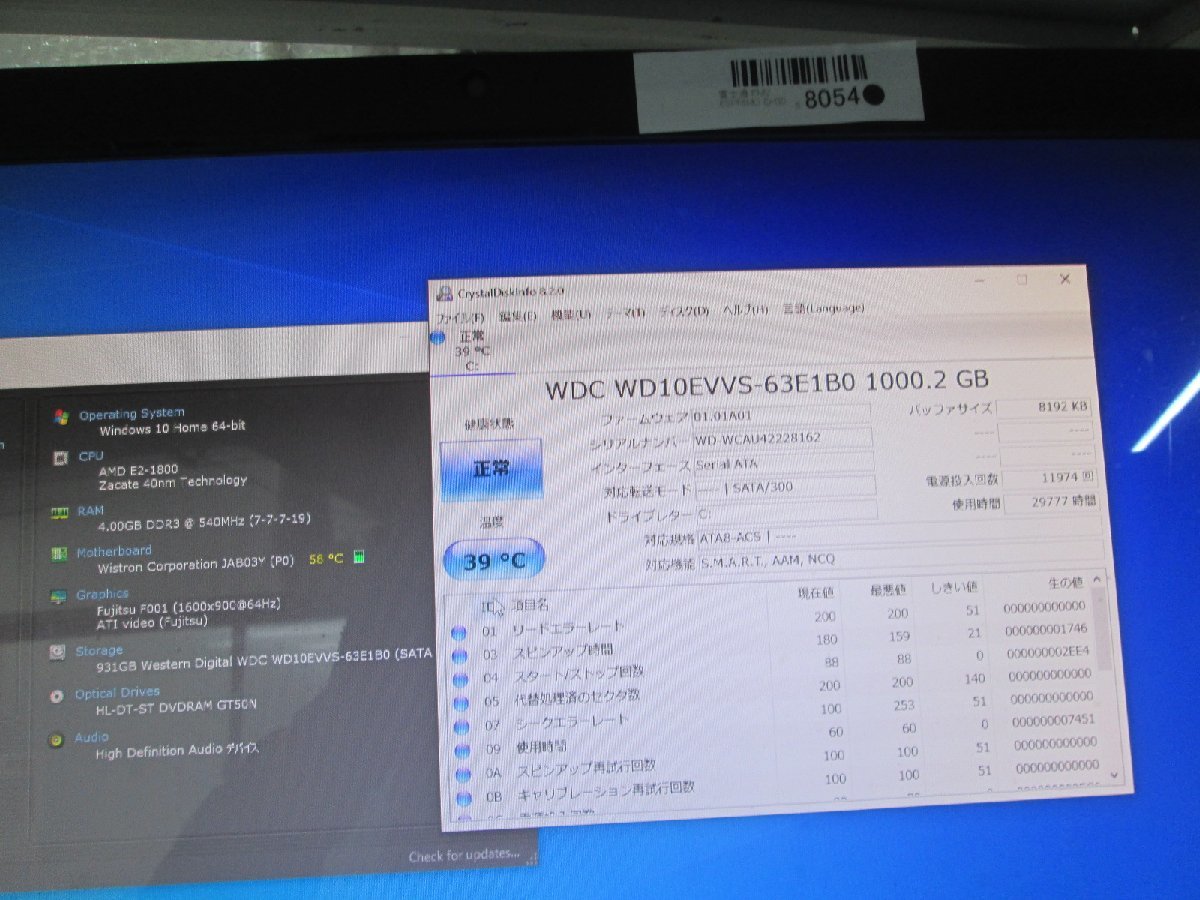Open the 機能(U) menu in CrystalDiskInfo
The height and width of the screenshot is (900, 1200).
[x=571, y=315]
